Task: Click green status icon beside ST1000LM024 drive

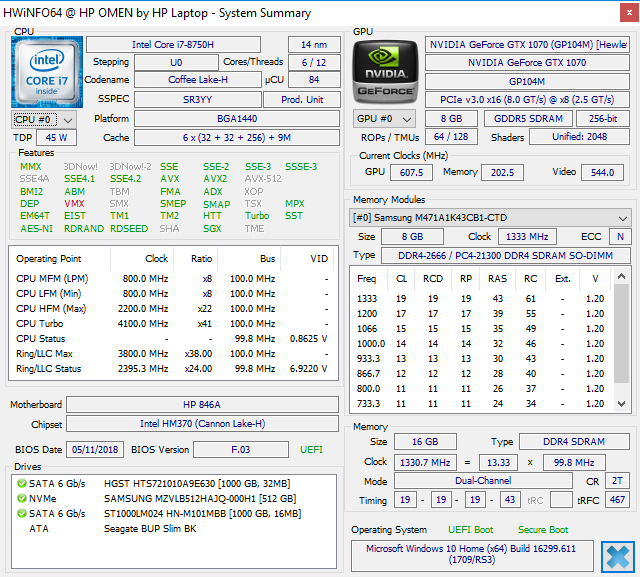Action: (21, 513)
